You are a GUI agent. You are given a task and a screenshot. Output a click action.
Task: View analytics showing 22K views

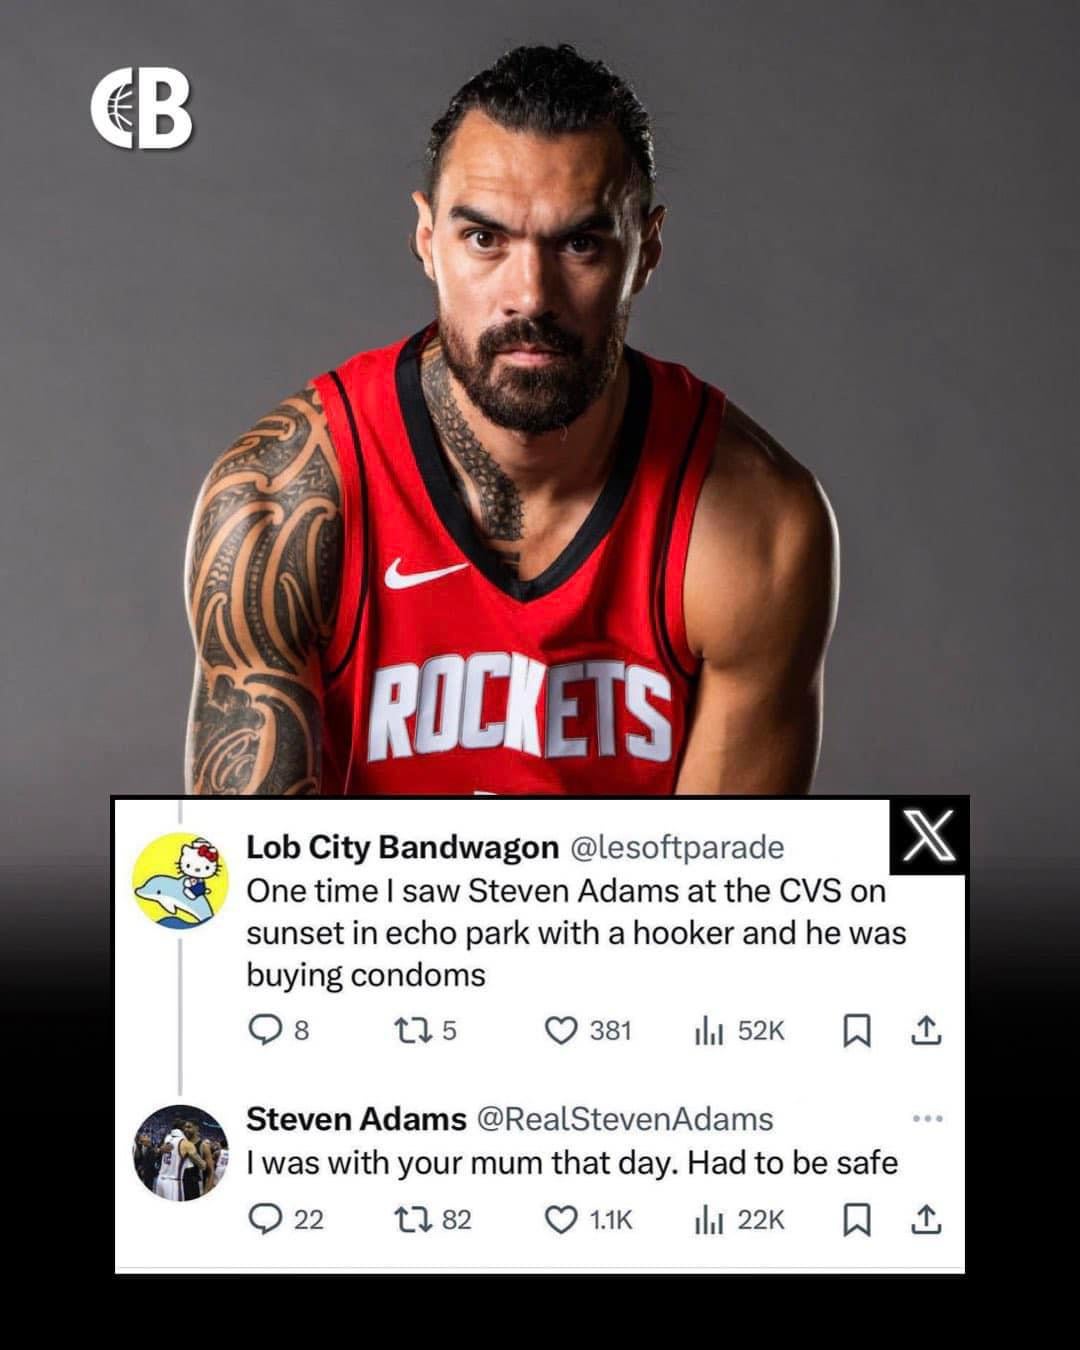740,1219
